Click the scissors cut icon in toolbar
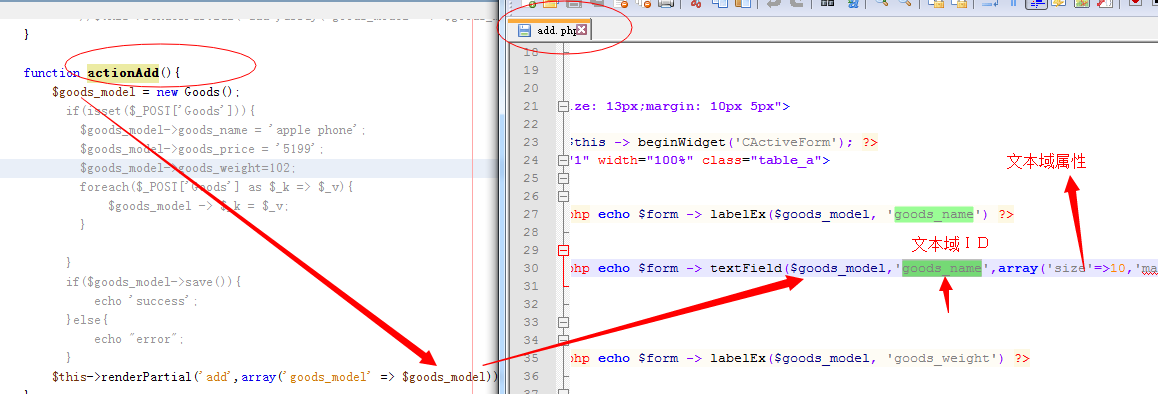Image resolution: width=1158 pixels, height=394 pixels. 695,4
